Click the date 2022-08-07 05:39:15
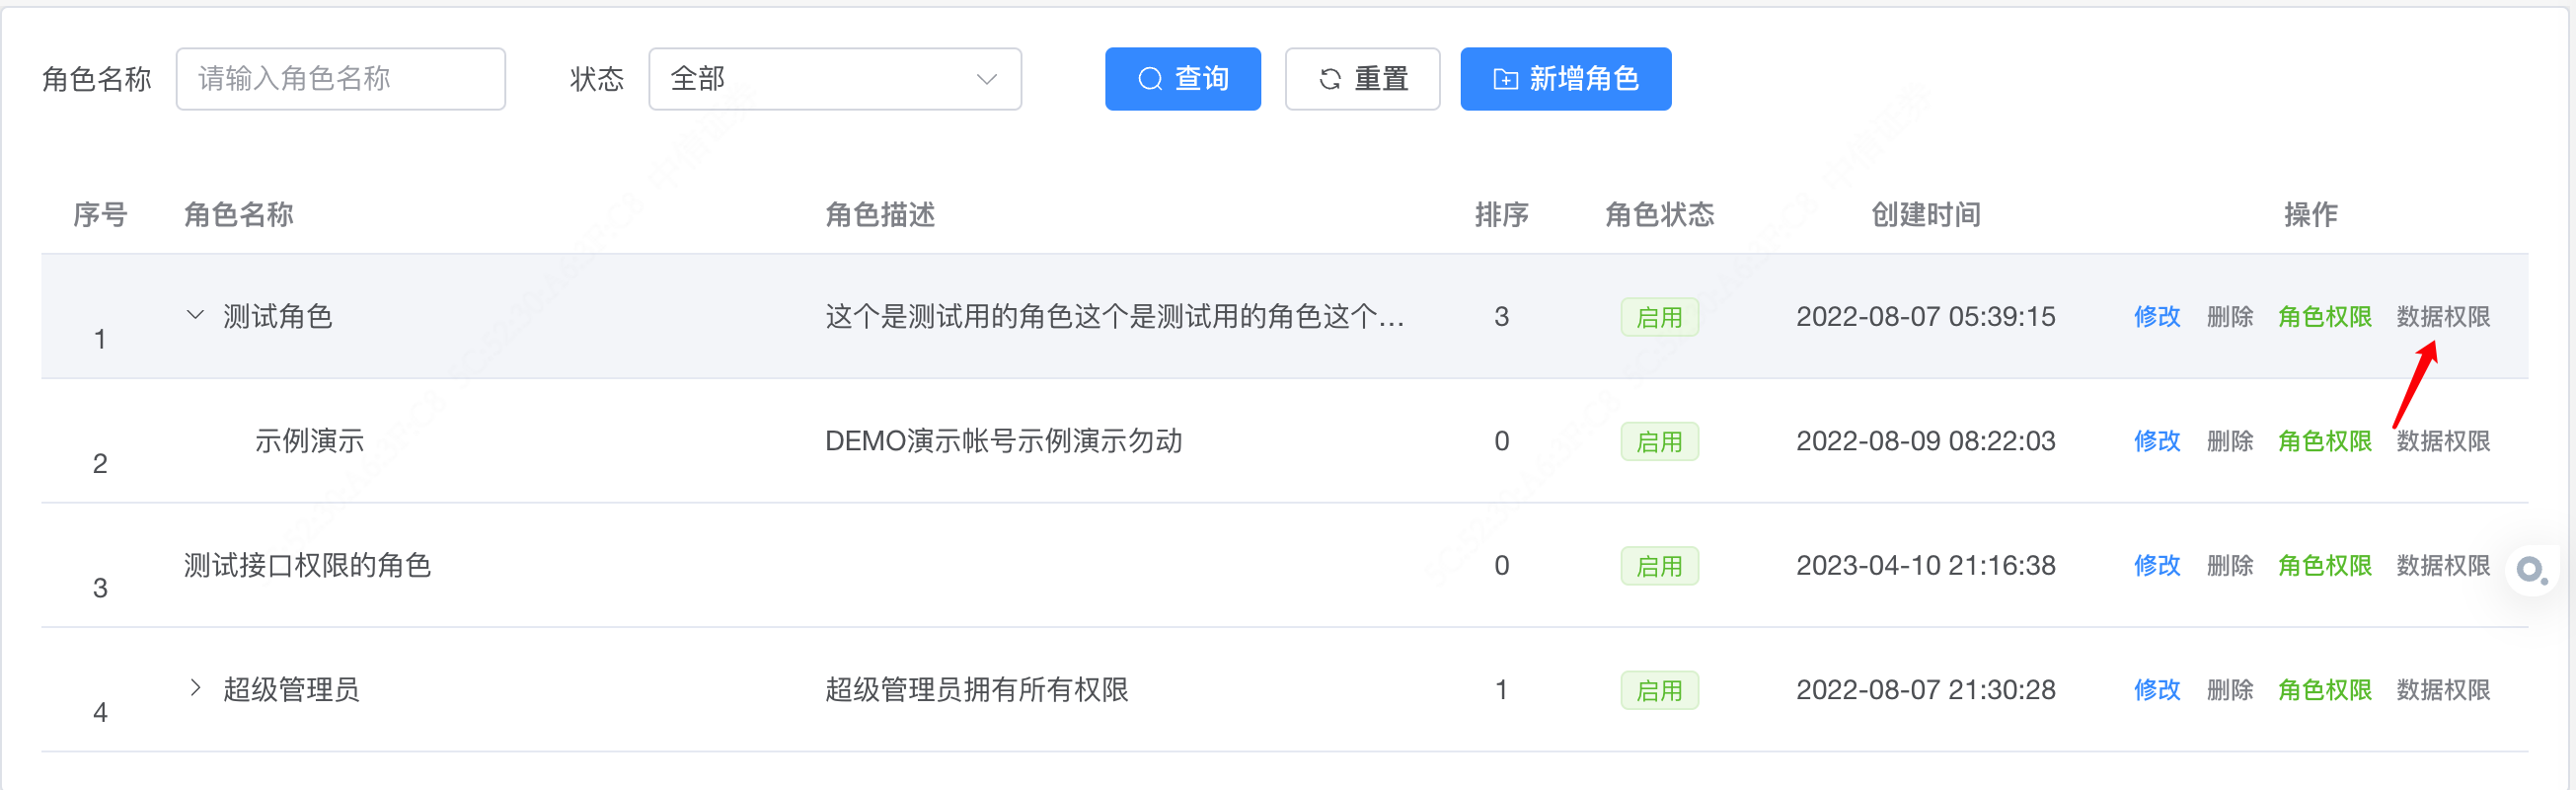This screenshot has width=2576, height=790. click(x=1925, y=317)
